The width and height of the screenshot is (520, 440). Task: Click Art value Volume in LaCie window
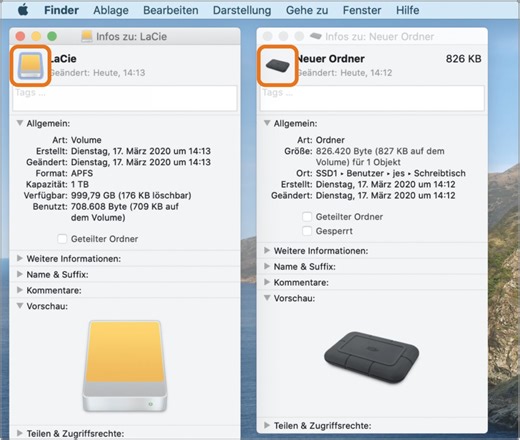86,140
